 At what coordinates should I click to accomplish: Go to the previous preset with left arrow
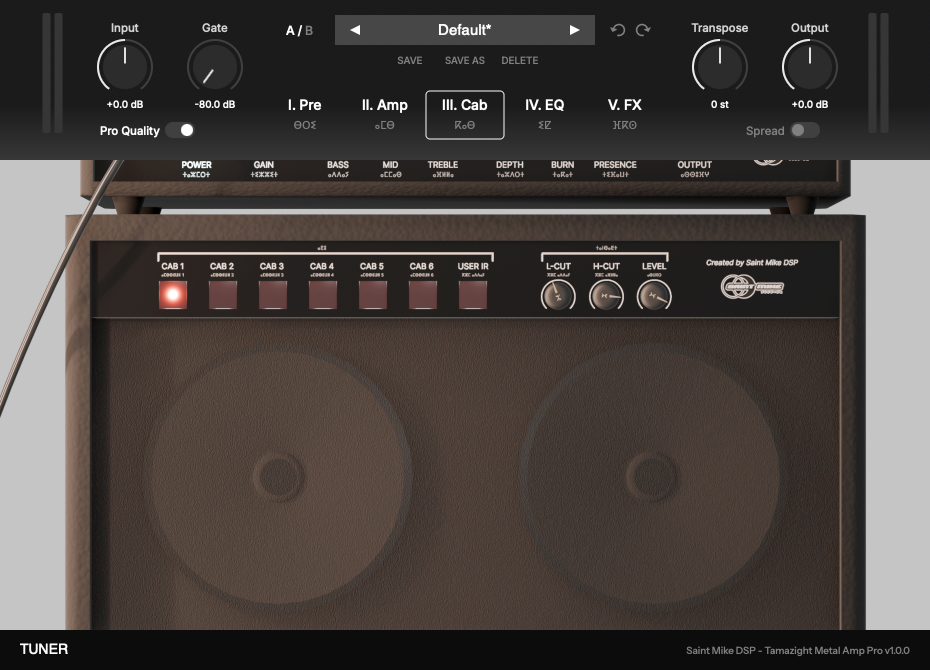(356, 30)
